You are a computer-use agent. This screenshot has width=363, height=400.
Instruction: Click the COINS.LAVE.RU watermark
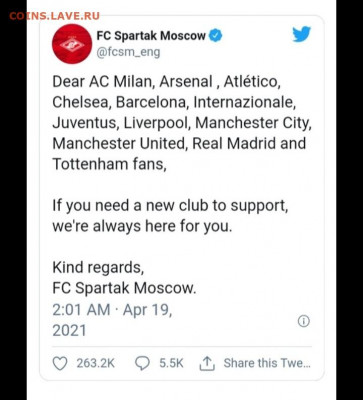(x=54, y=16)
